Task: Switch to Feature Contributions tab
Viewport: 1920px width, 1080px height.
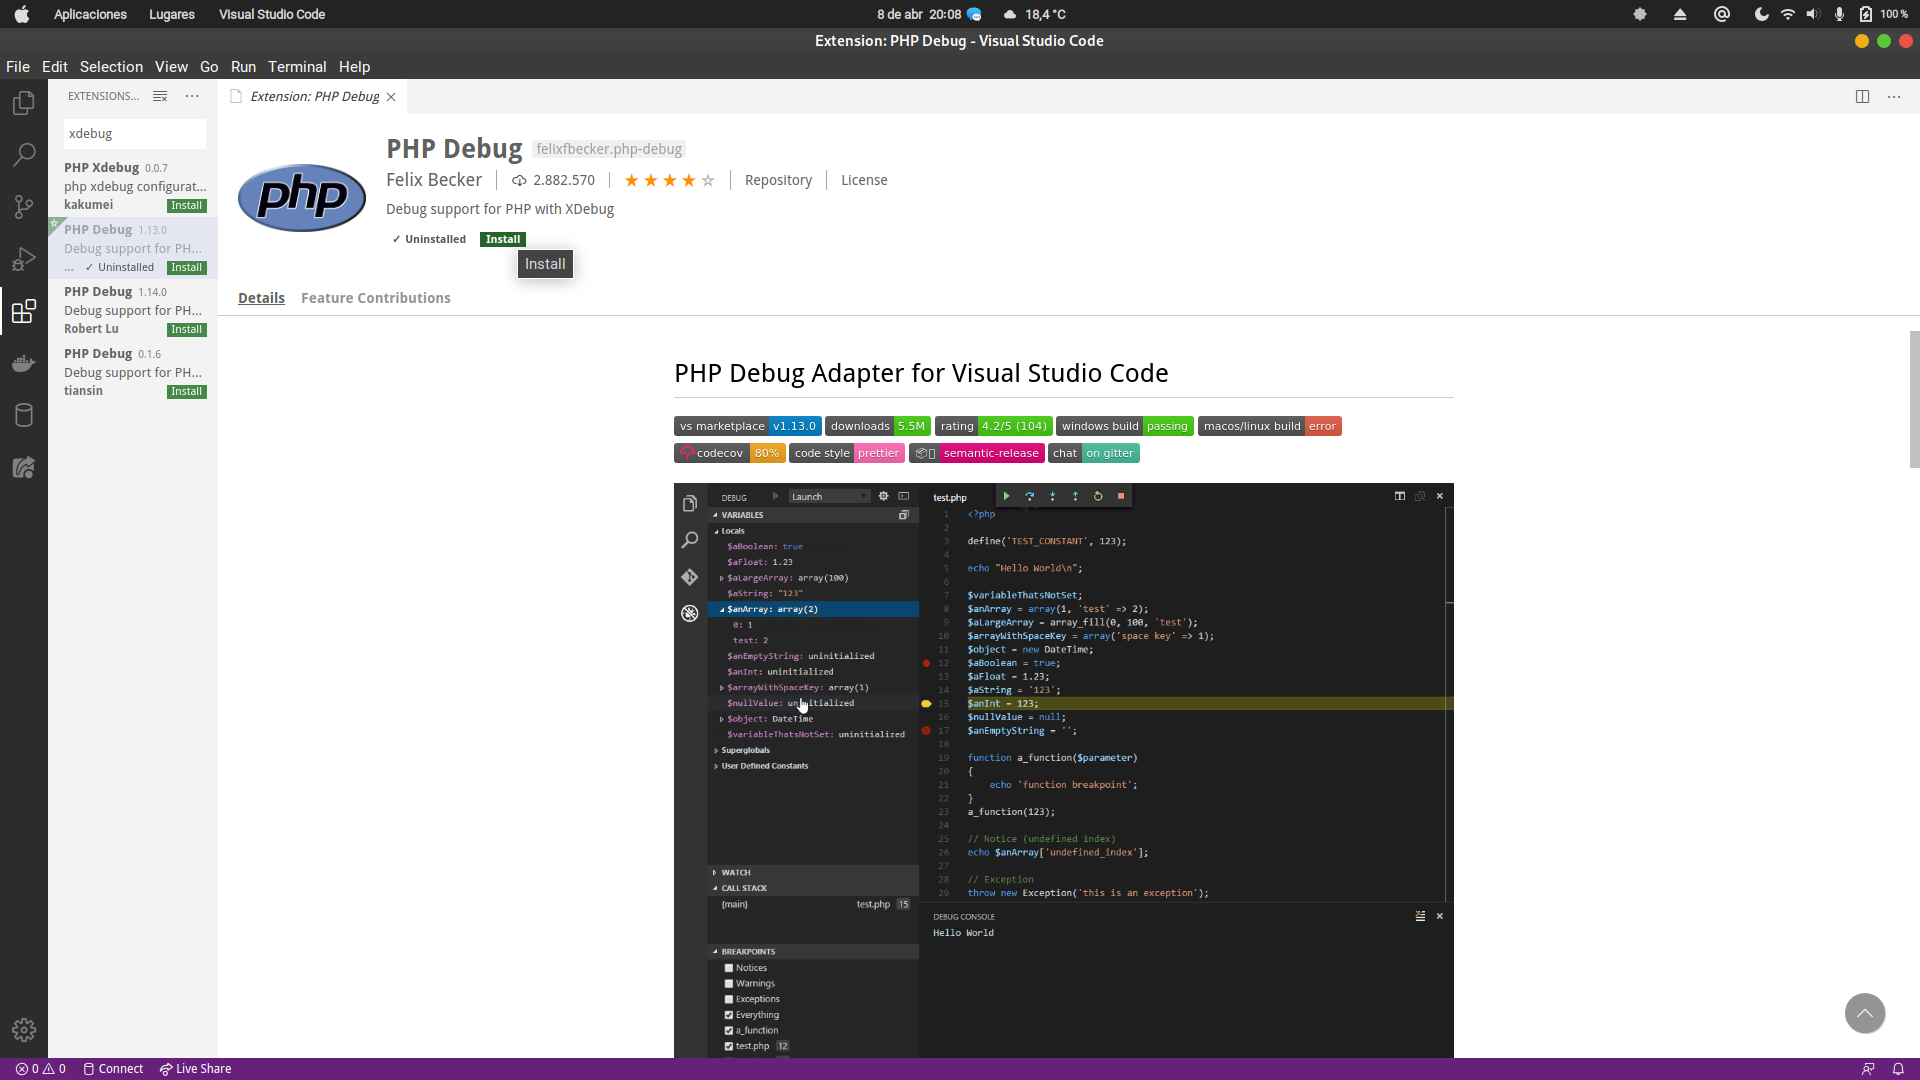Action: [x=375, y=298]
